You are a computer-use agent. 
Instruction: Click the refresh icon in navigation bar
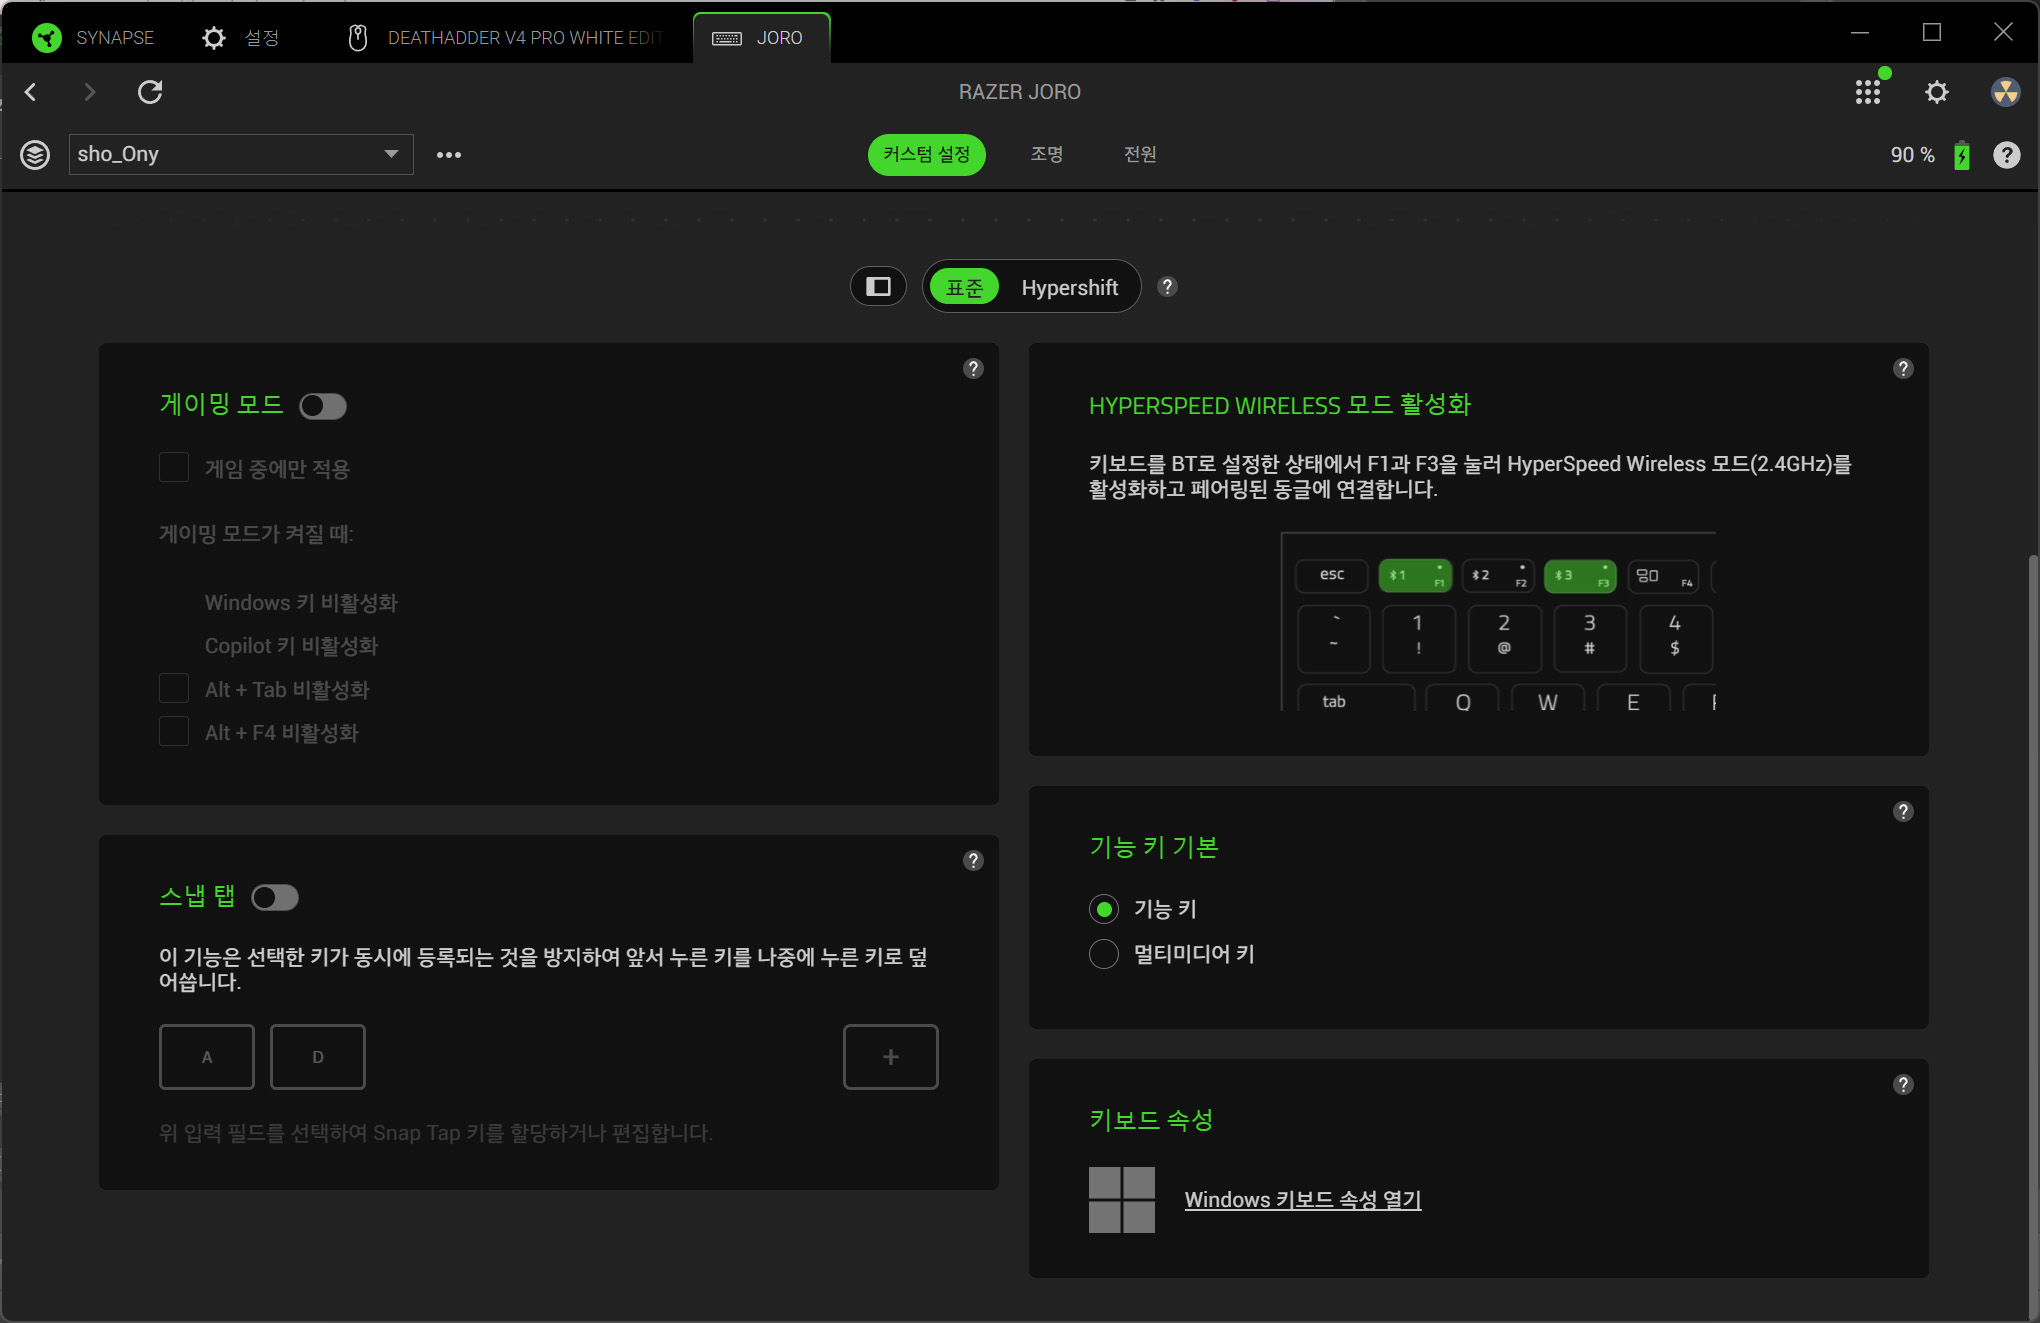coord(150,92)
